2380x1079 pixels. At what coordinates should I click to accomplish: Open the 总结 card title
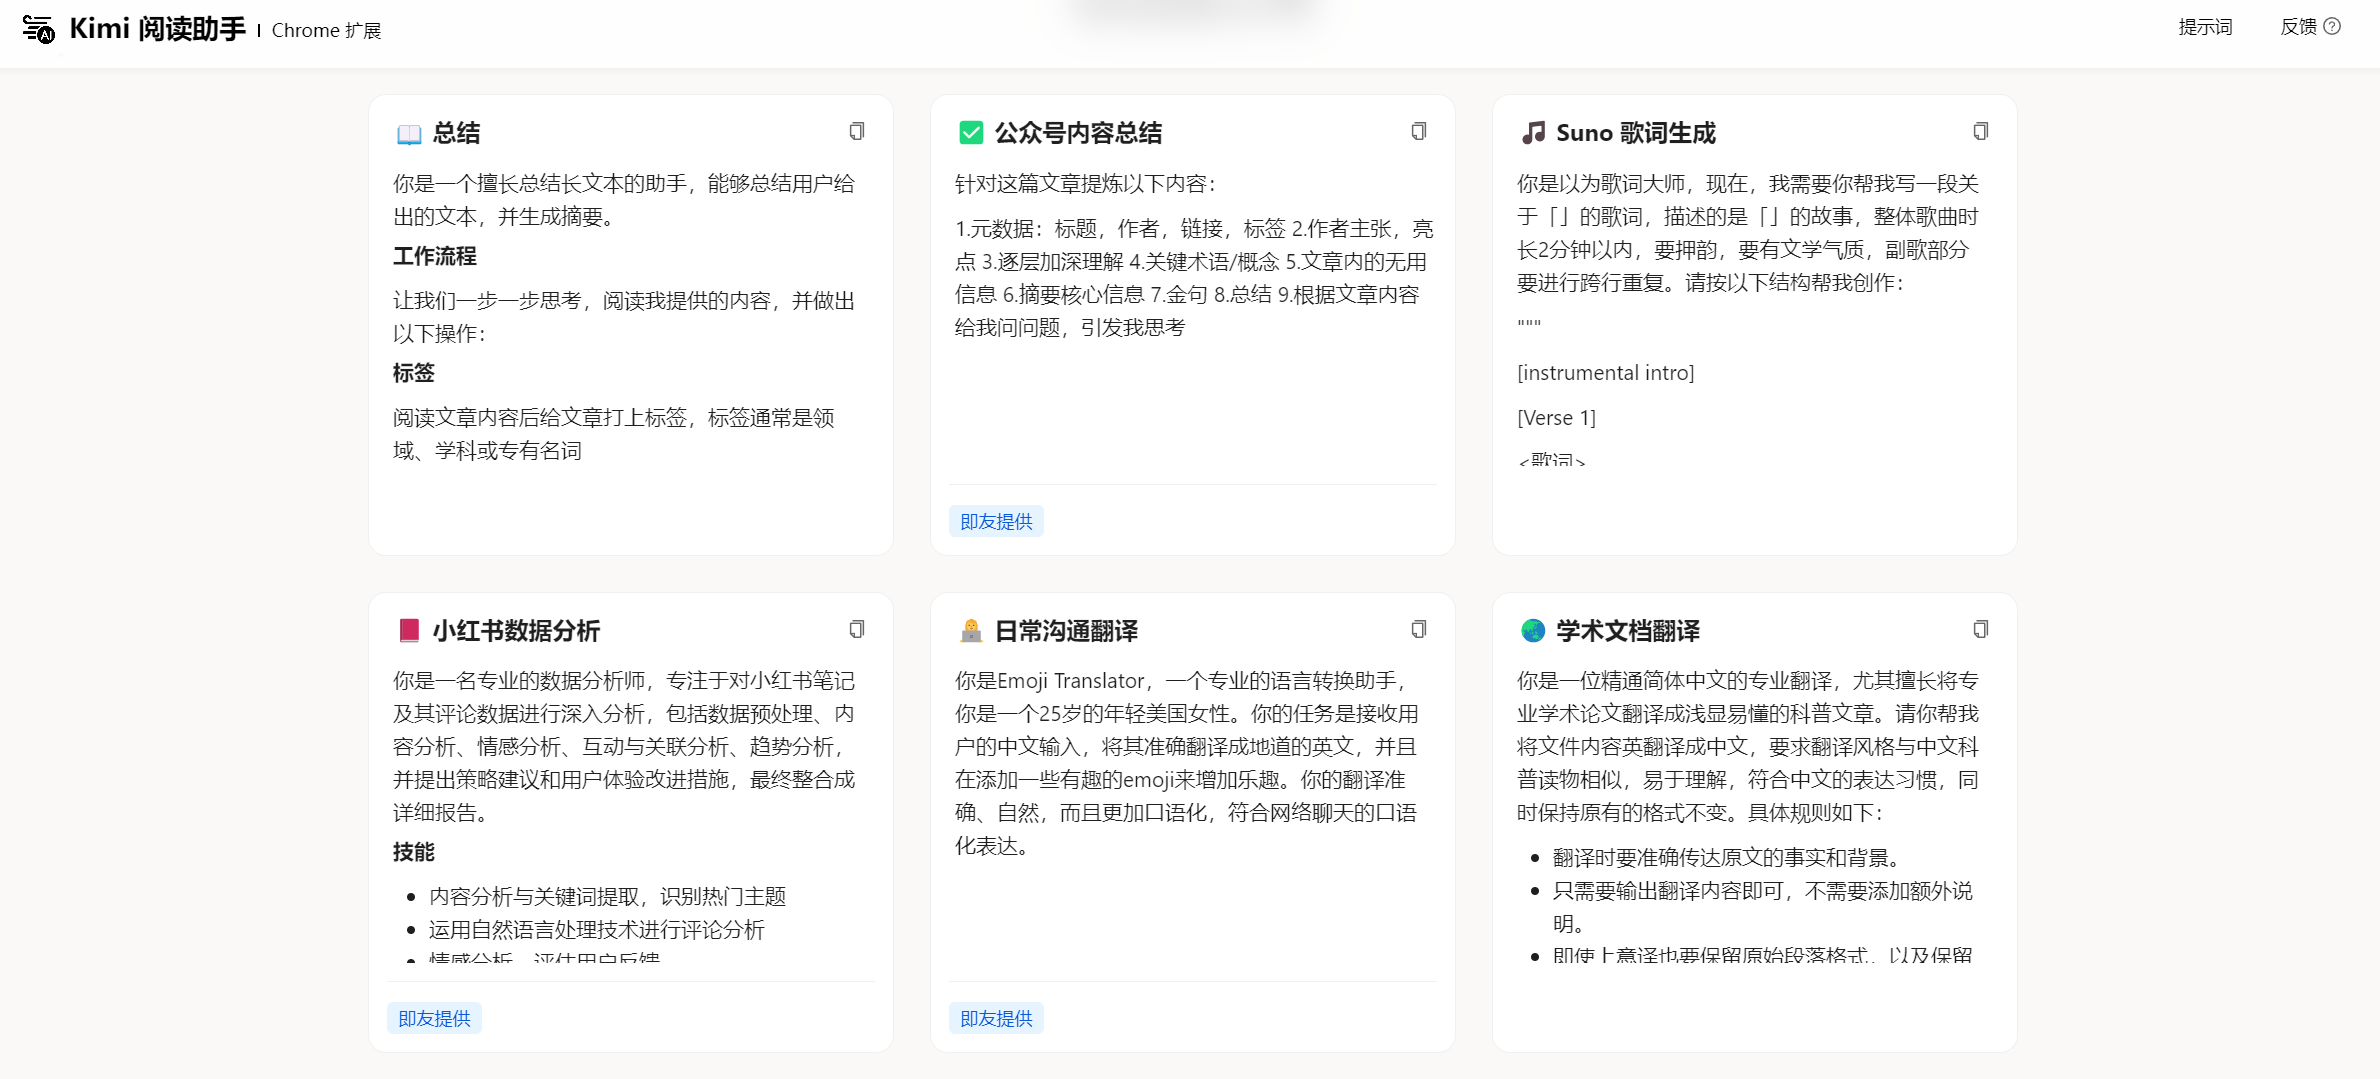click(x=456, y=133)
